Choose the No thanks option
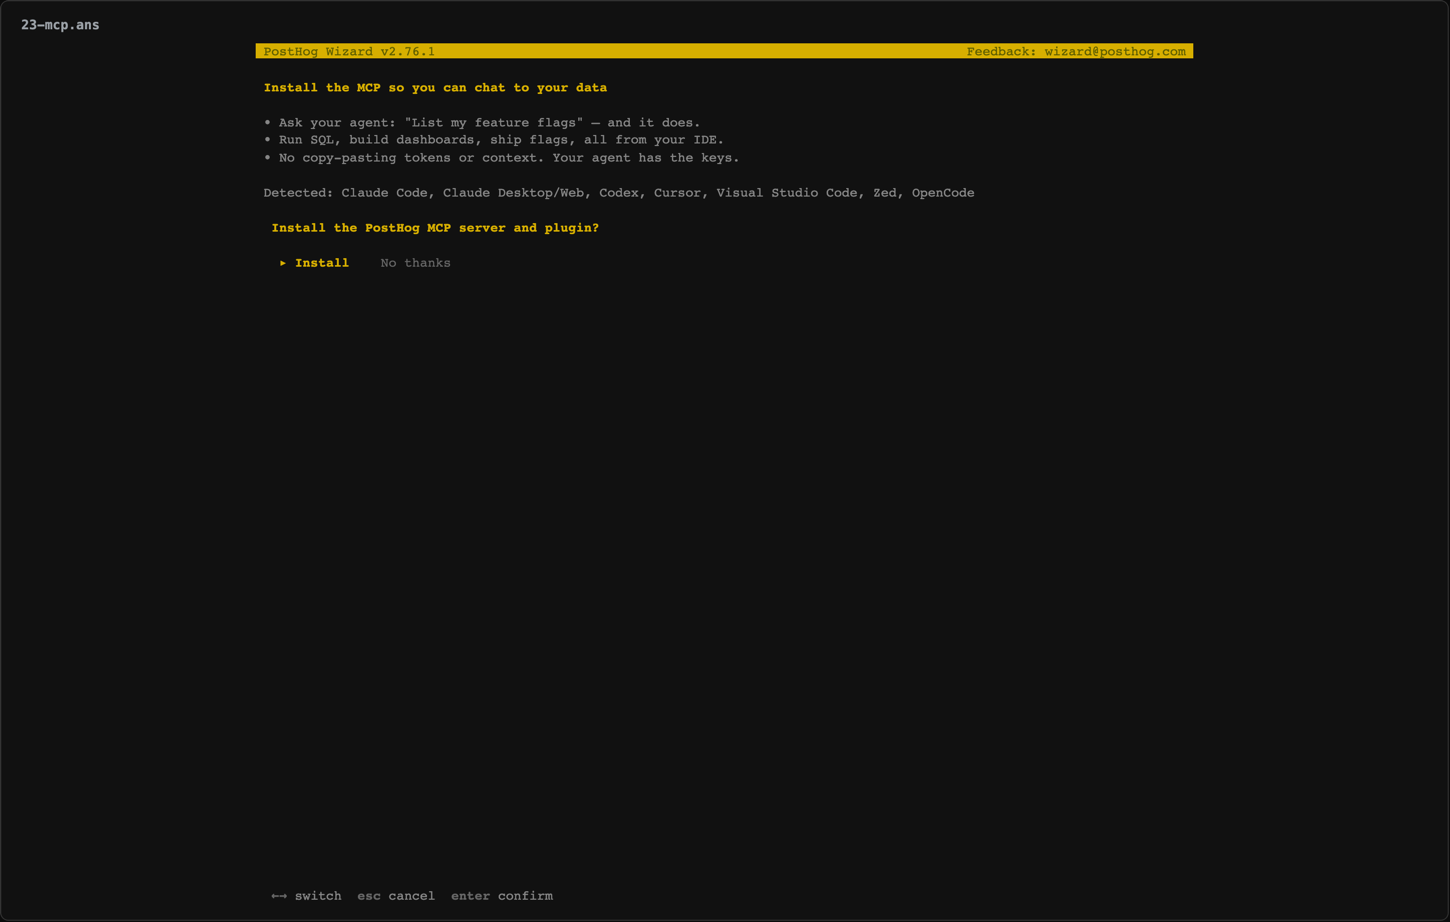 point(415,263)
